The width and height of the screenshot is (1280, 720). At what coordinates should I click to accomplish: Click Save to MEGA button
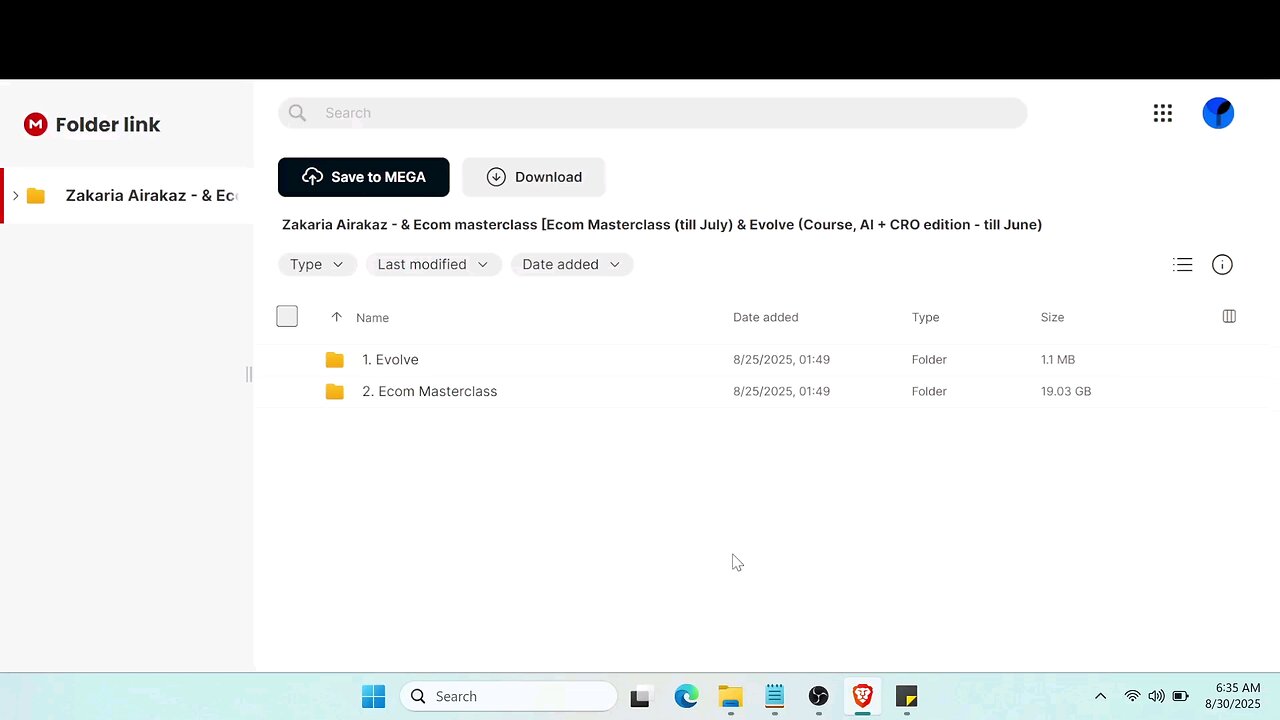pyautogui.click(x=364, y=177)
